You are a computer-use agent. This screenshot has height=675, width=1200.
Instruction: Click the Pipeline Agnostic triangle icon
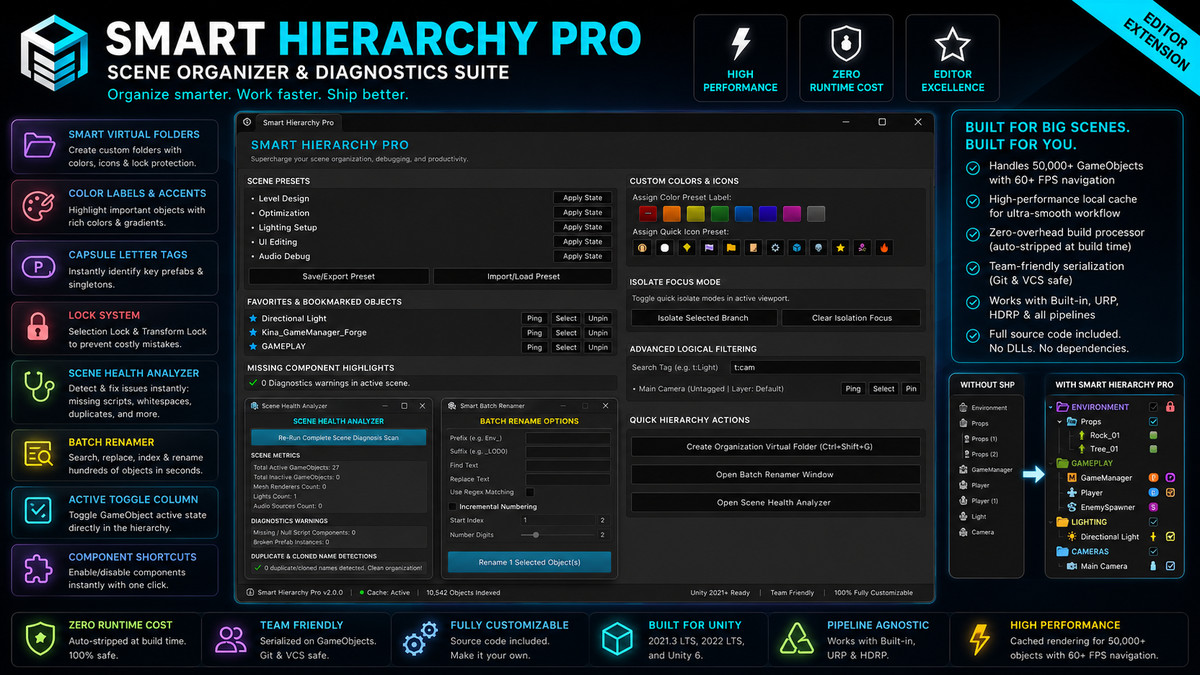point(797,639)
